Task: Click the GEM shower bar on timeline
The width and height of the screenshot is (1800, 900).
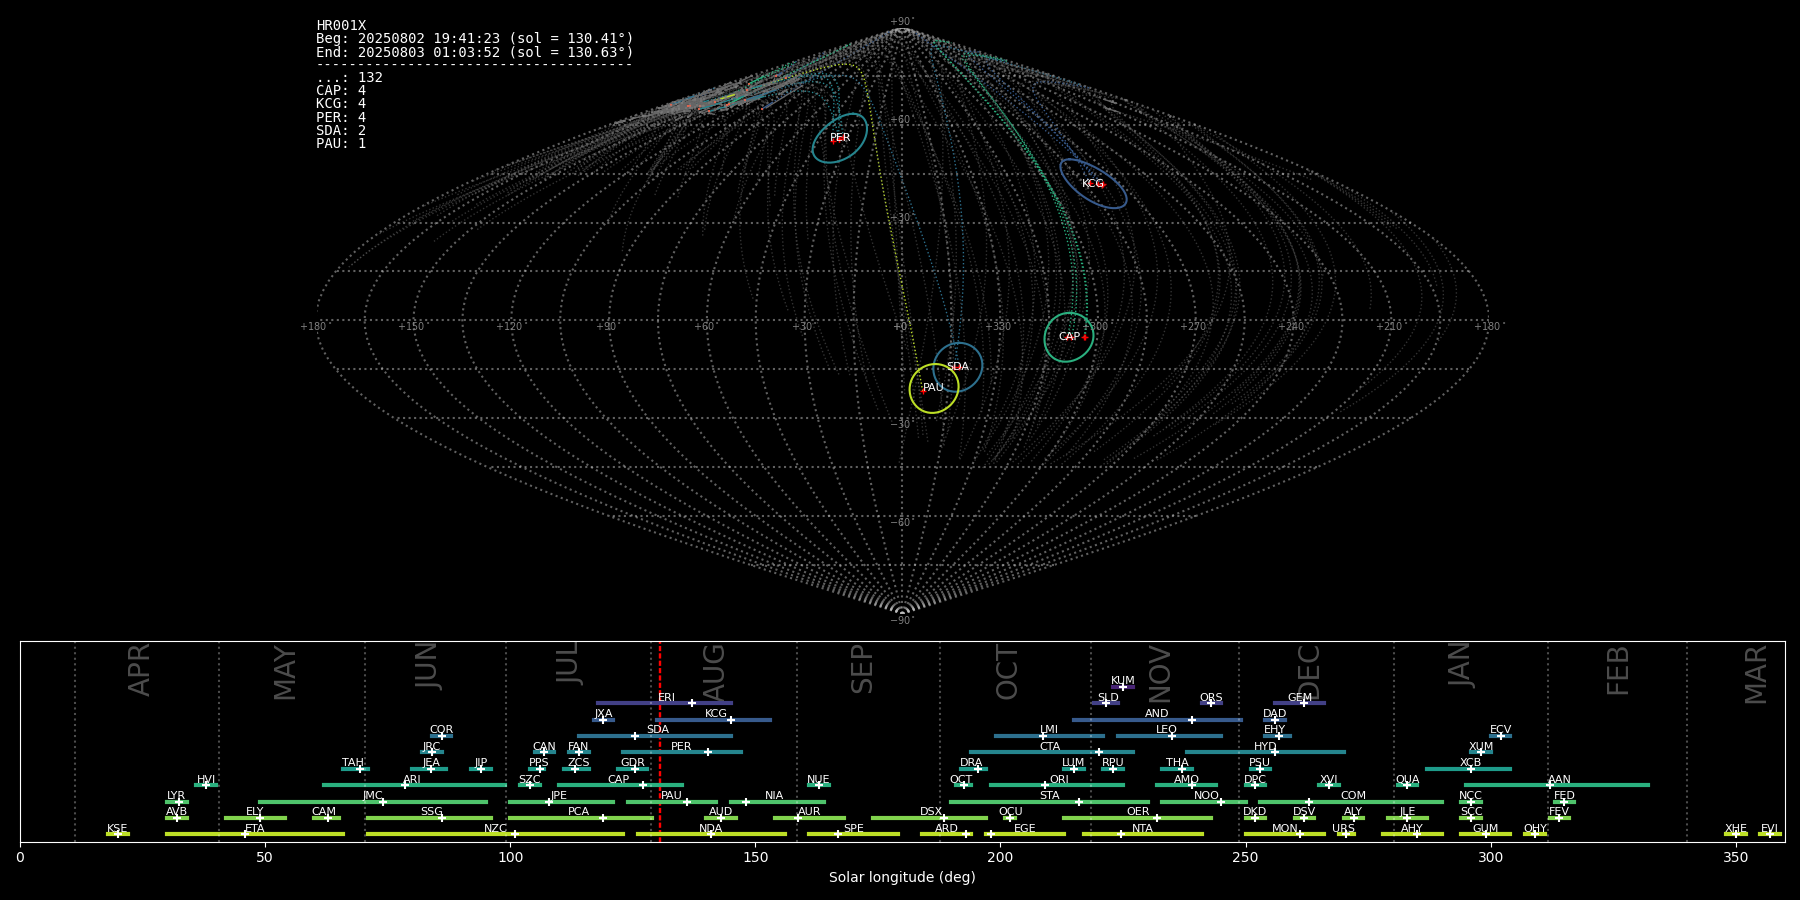Action: [x=1299, y=703]
